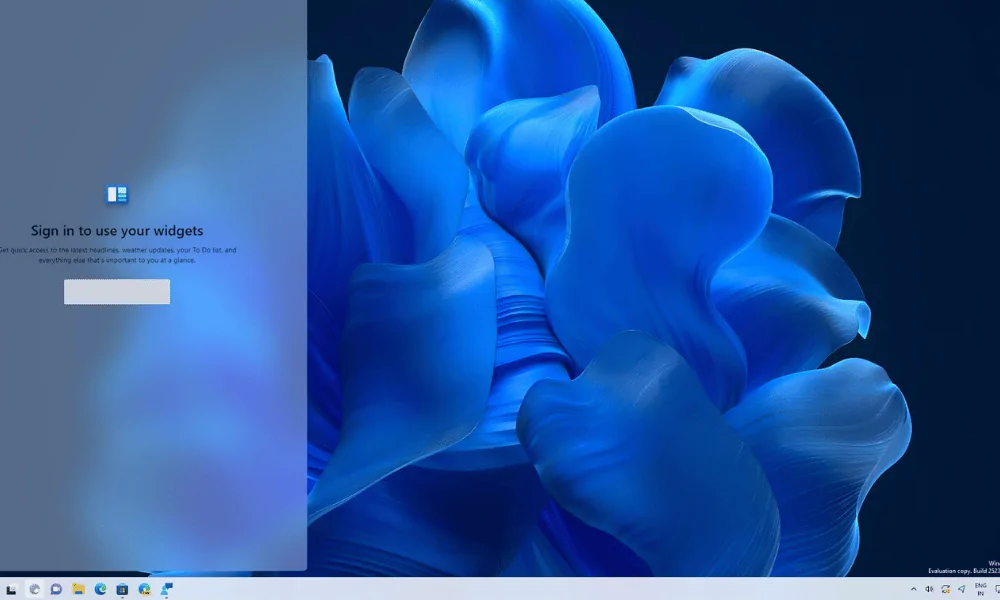1000x600 pixels.
Task: Click the 'Get quick access to the latest headlines' text
Action: [57, 250]
